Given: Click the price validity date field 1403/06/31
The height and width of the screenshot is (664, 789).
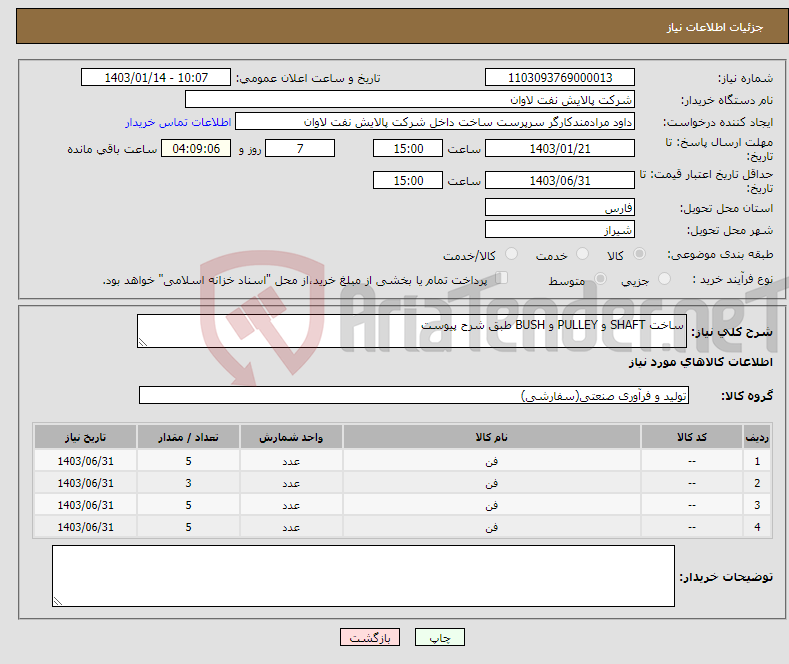Looking at the screenshot, I should click(560, 180).
